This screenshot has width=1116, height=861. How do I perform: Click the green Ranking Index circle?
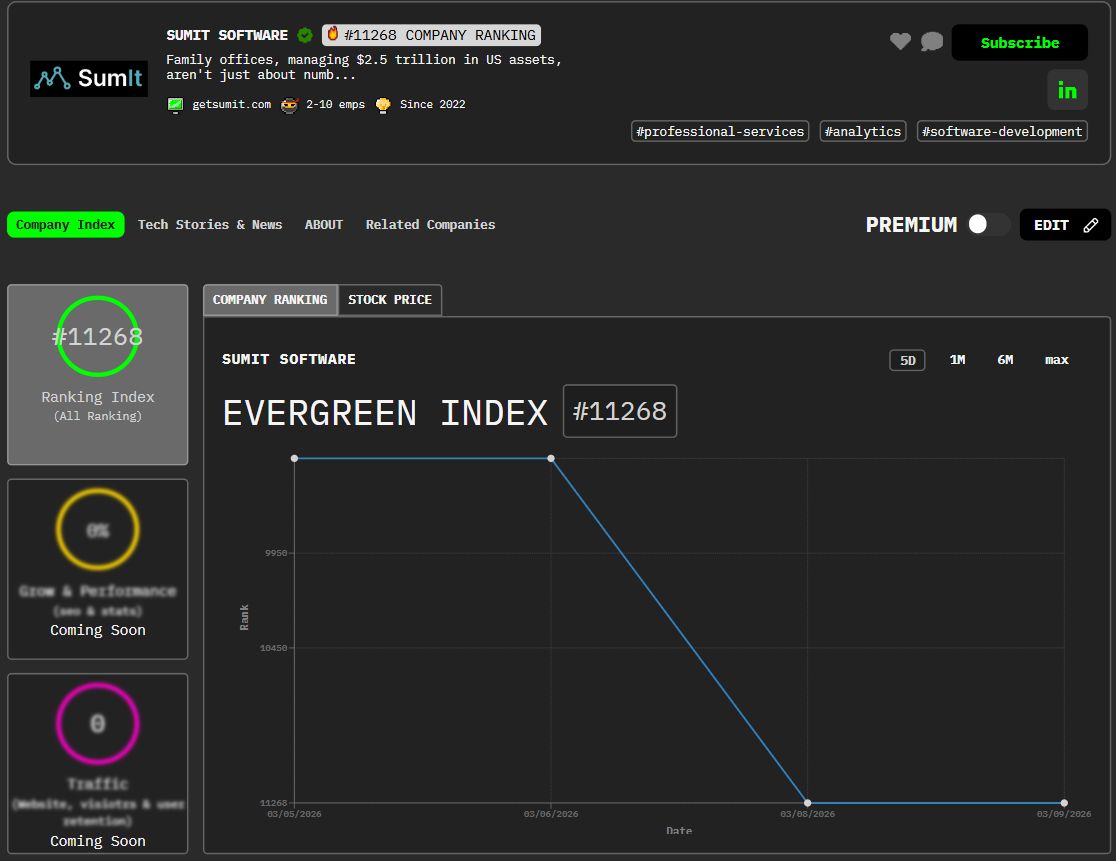(97, 337)
